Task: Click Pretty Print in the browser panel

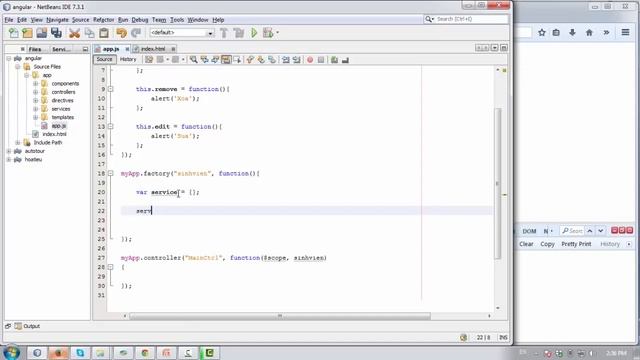Action: (x=576, y=244)
